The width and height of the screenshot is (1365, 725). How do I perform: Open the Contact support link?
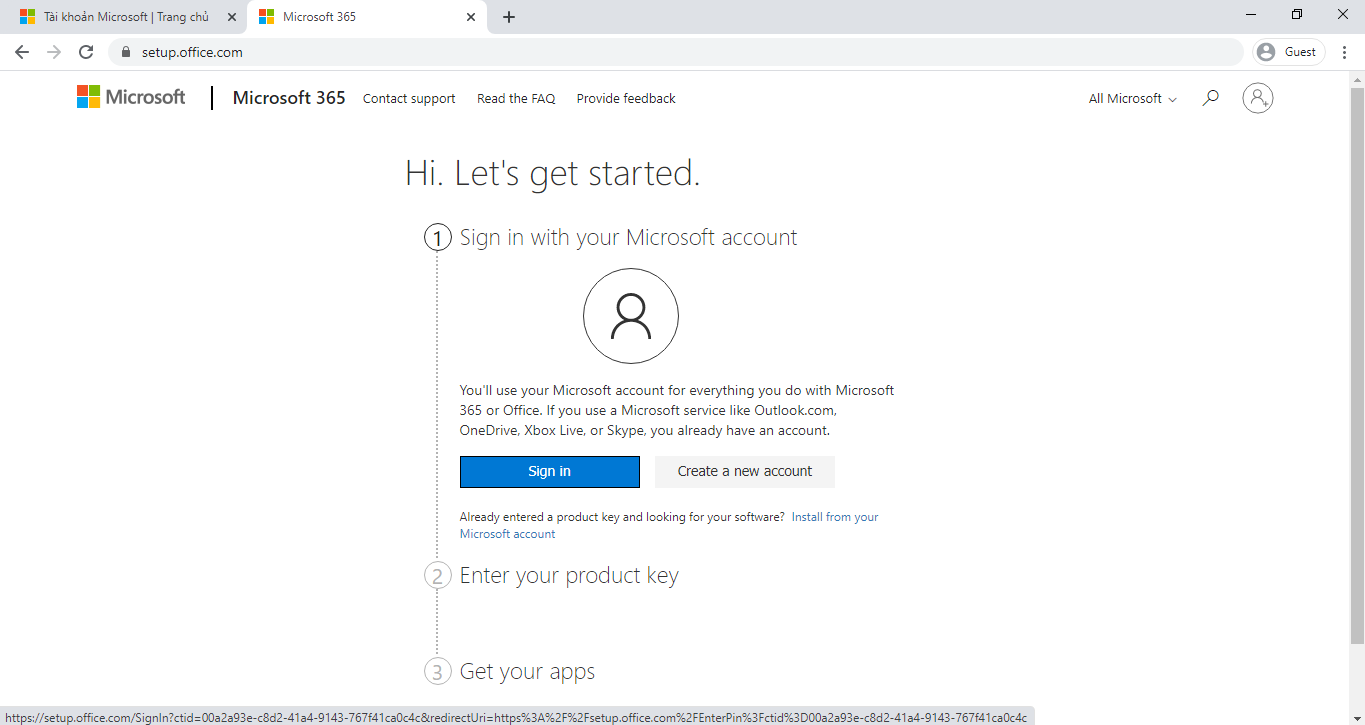(x=409, y=98)
